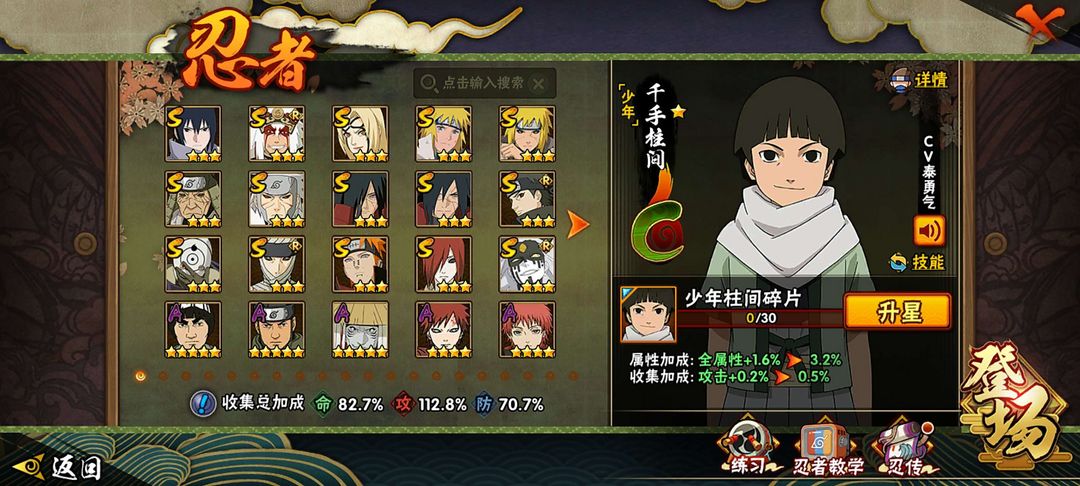This screenshot has height=486, width=1080.
Task: Click the 收集总加成 info icon
Action: click(x=202, y=403)
